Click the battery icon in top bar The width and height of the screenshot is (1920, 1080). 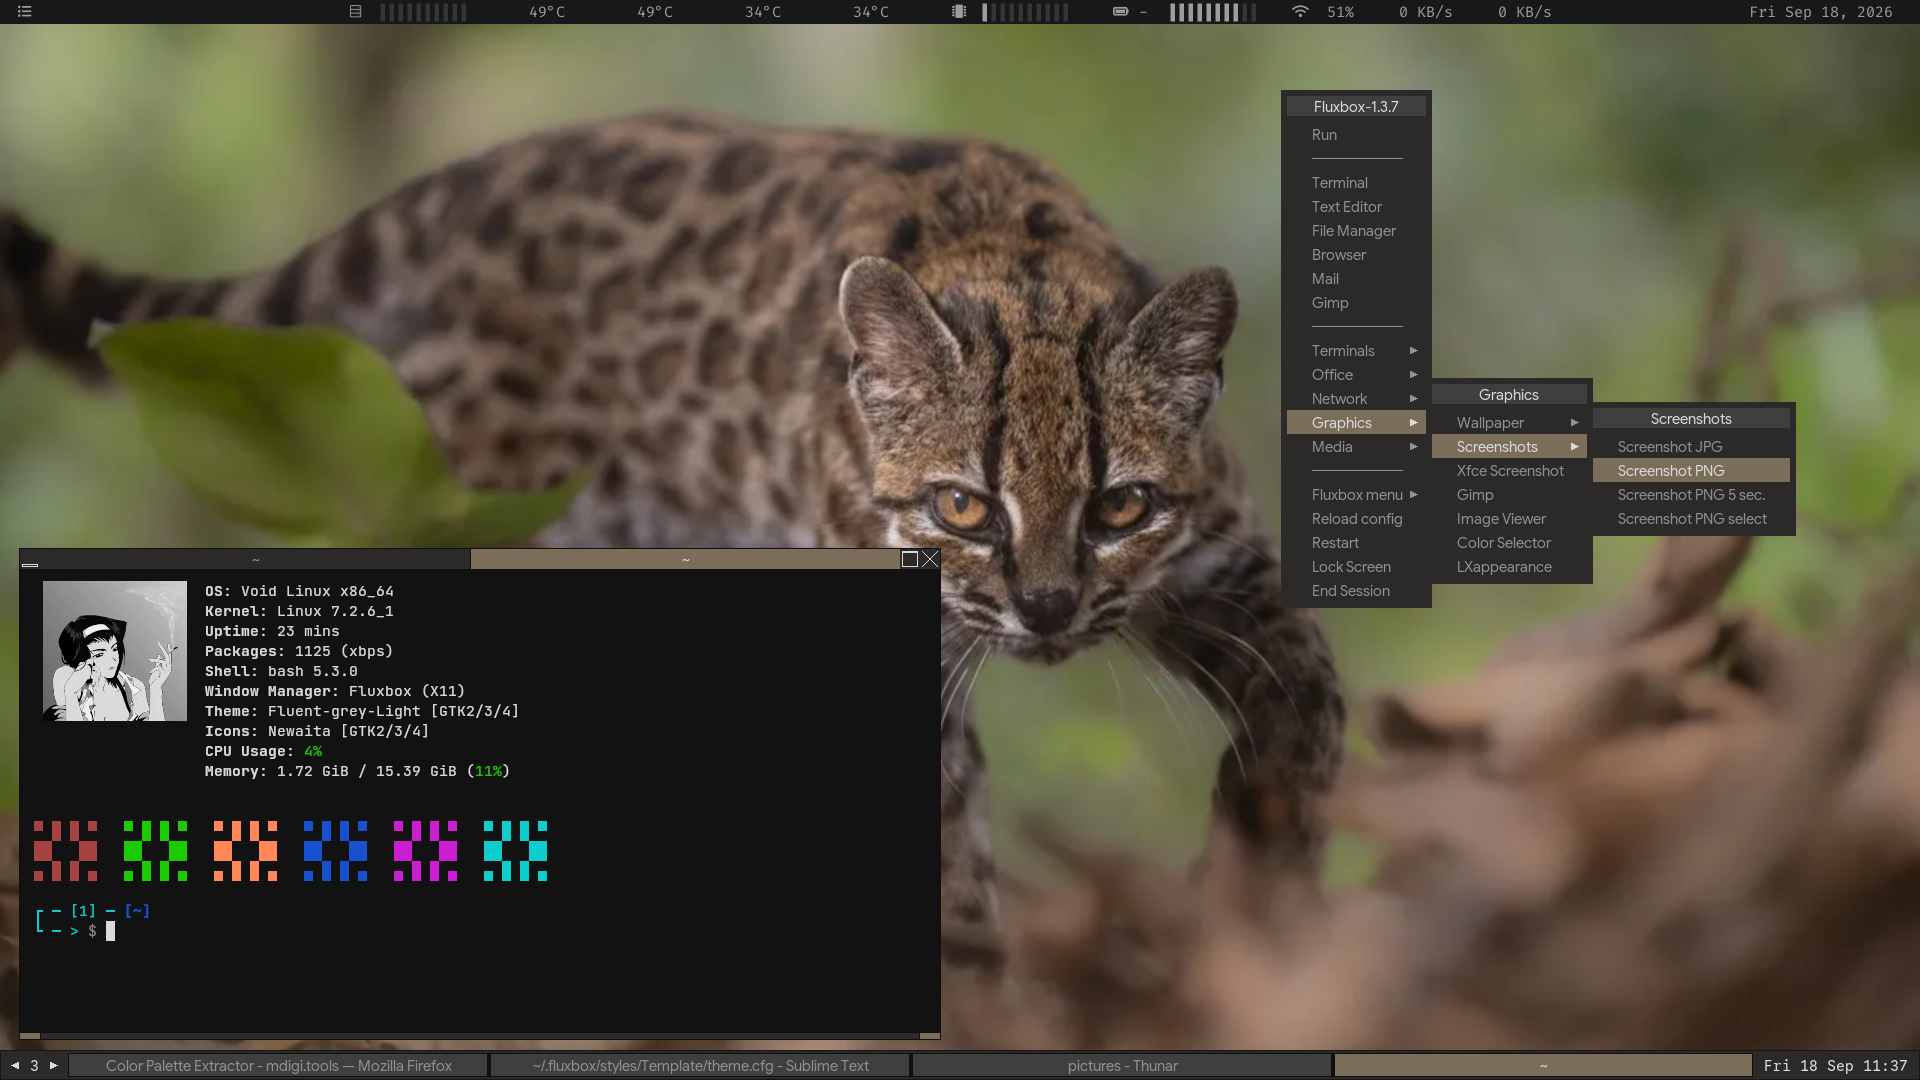(x=1120, y=12)
